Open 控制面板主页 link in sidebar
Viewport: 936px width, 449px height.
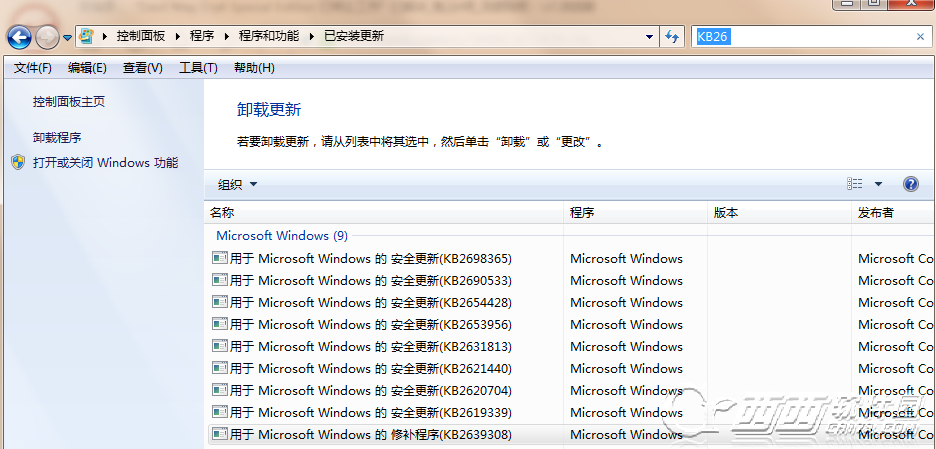[69, 102]
